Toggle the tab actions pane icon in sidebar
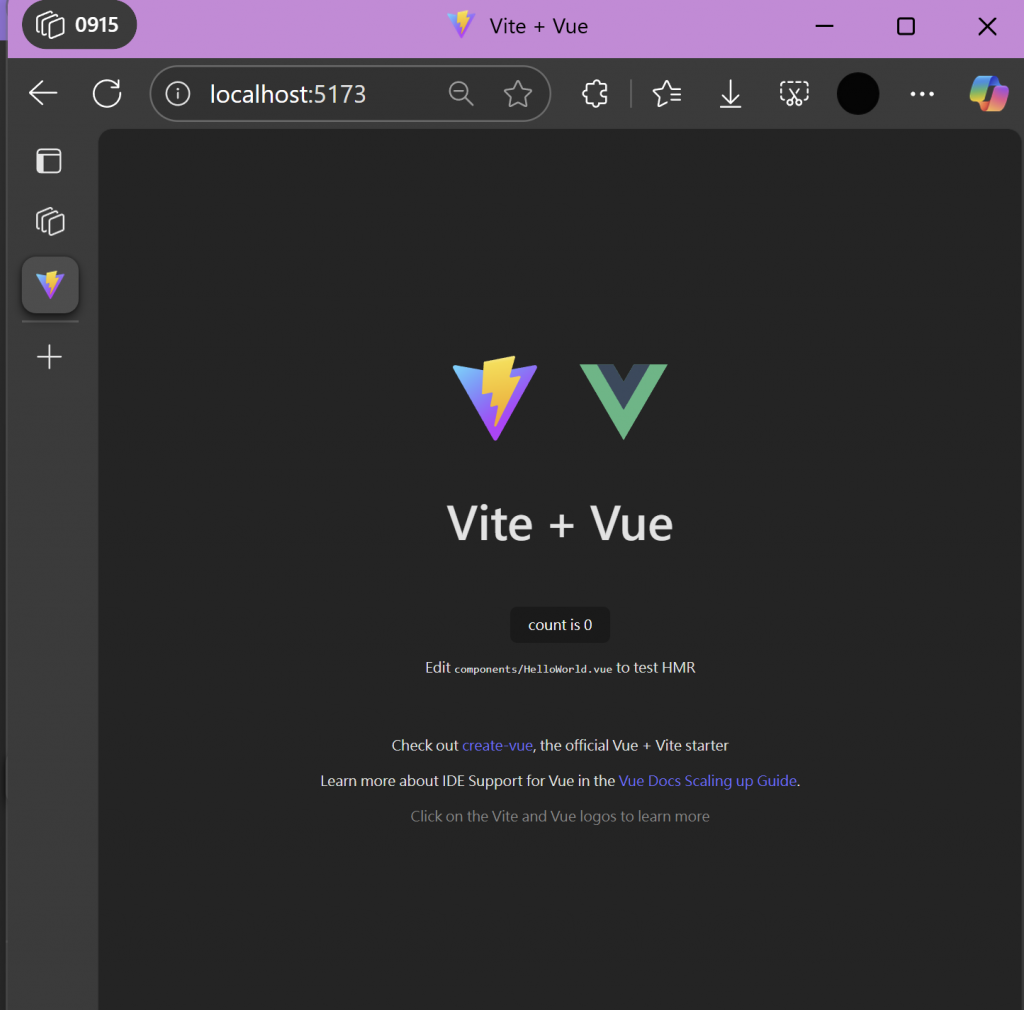This screenshot has width=1024, height=1010. point(49,161)
